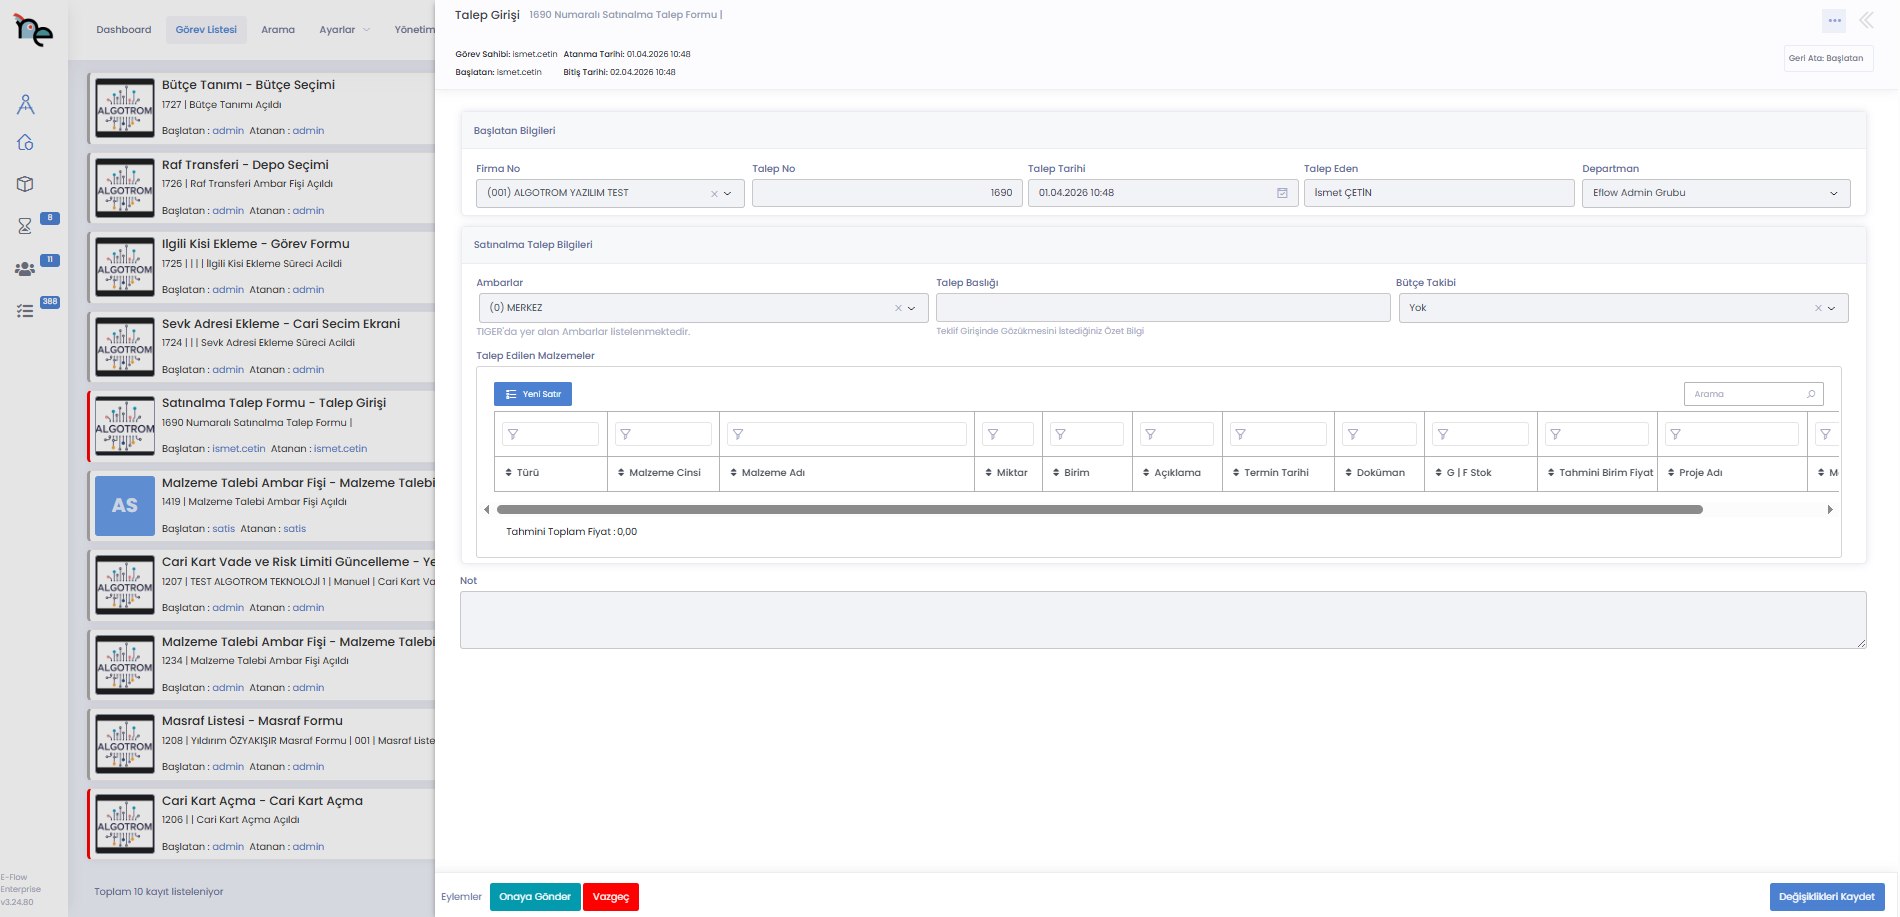Open the task list sidebar icon

[x=25, y=311]
